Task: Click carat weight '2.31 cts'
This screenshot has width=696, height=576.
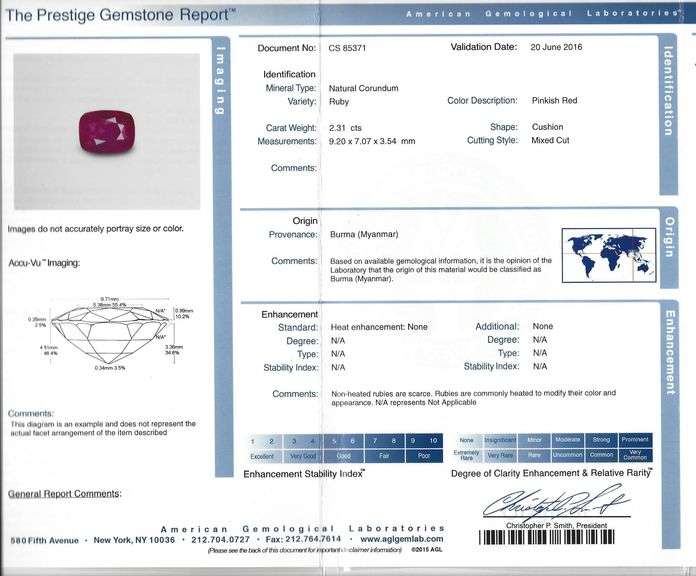Action: pos(345,128)
